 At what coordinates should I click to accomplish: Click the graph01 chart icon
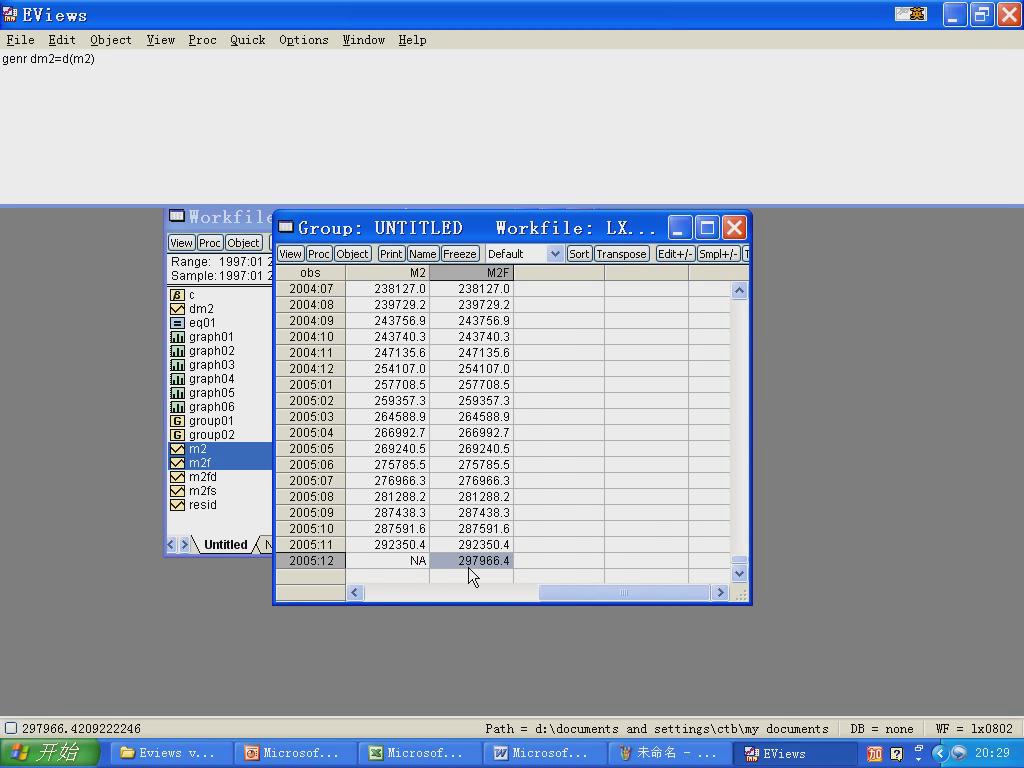177,337
